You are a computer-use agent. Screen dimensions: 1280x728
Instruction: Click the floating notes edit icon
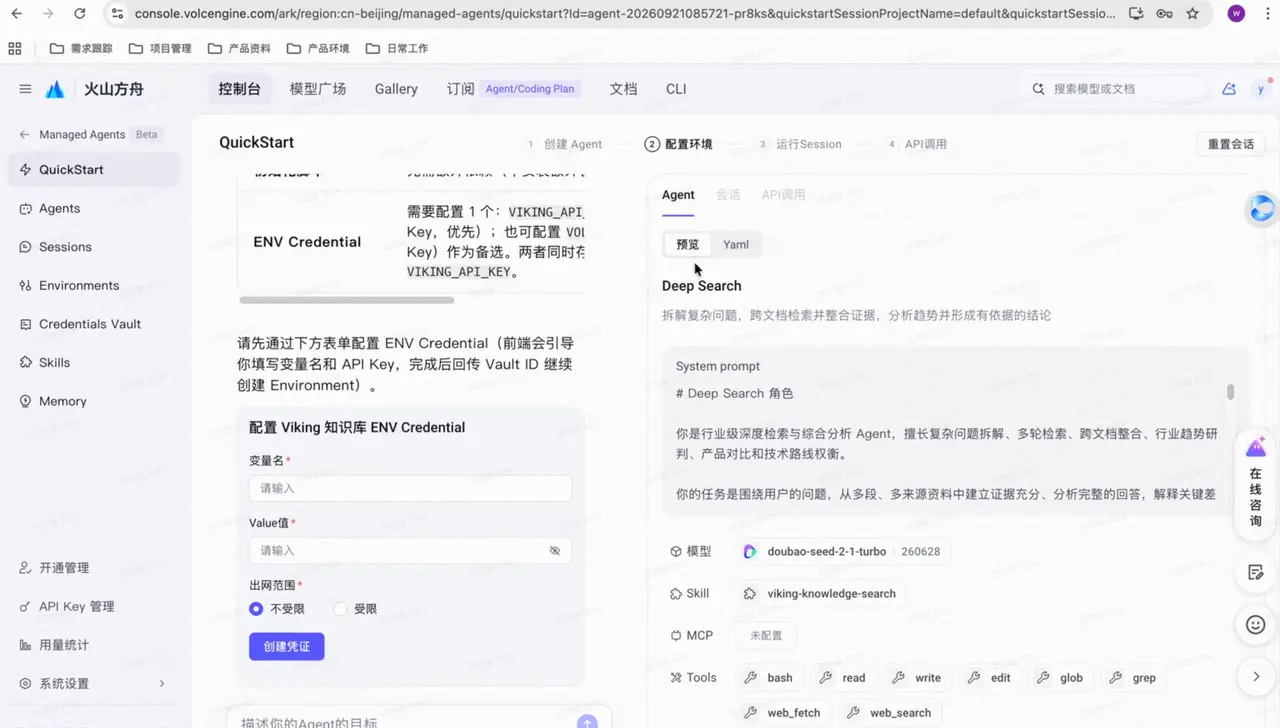pyautogui.click(x=1256, y=573)
